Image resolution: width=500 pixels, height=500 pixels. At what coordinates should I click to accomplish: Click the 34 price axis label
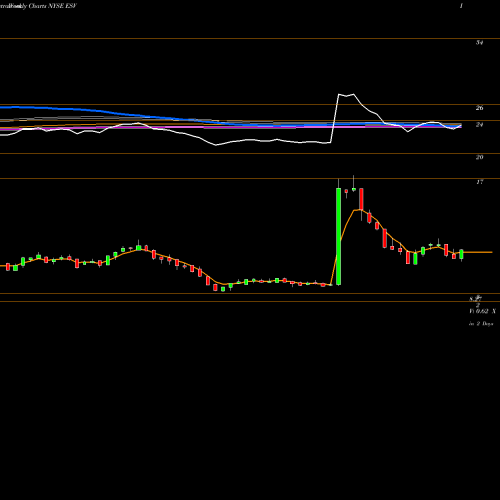(479, 42)
